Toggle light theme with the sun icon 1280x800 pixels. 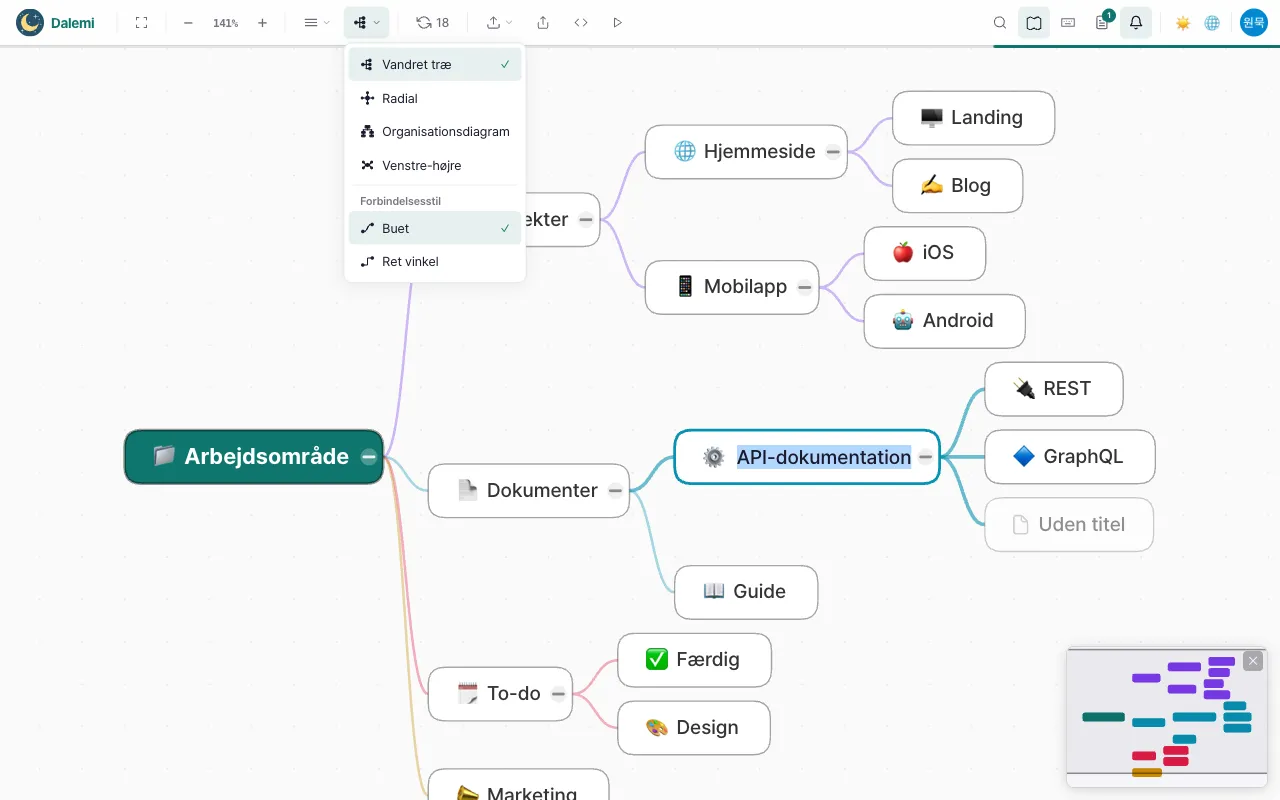(1183, 23)
